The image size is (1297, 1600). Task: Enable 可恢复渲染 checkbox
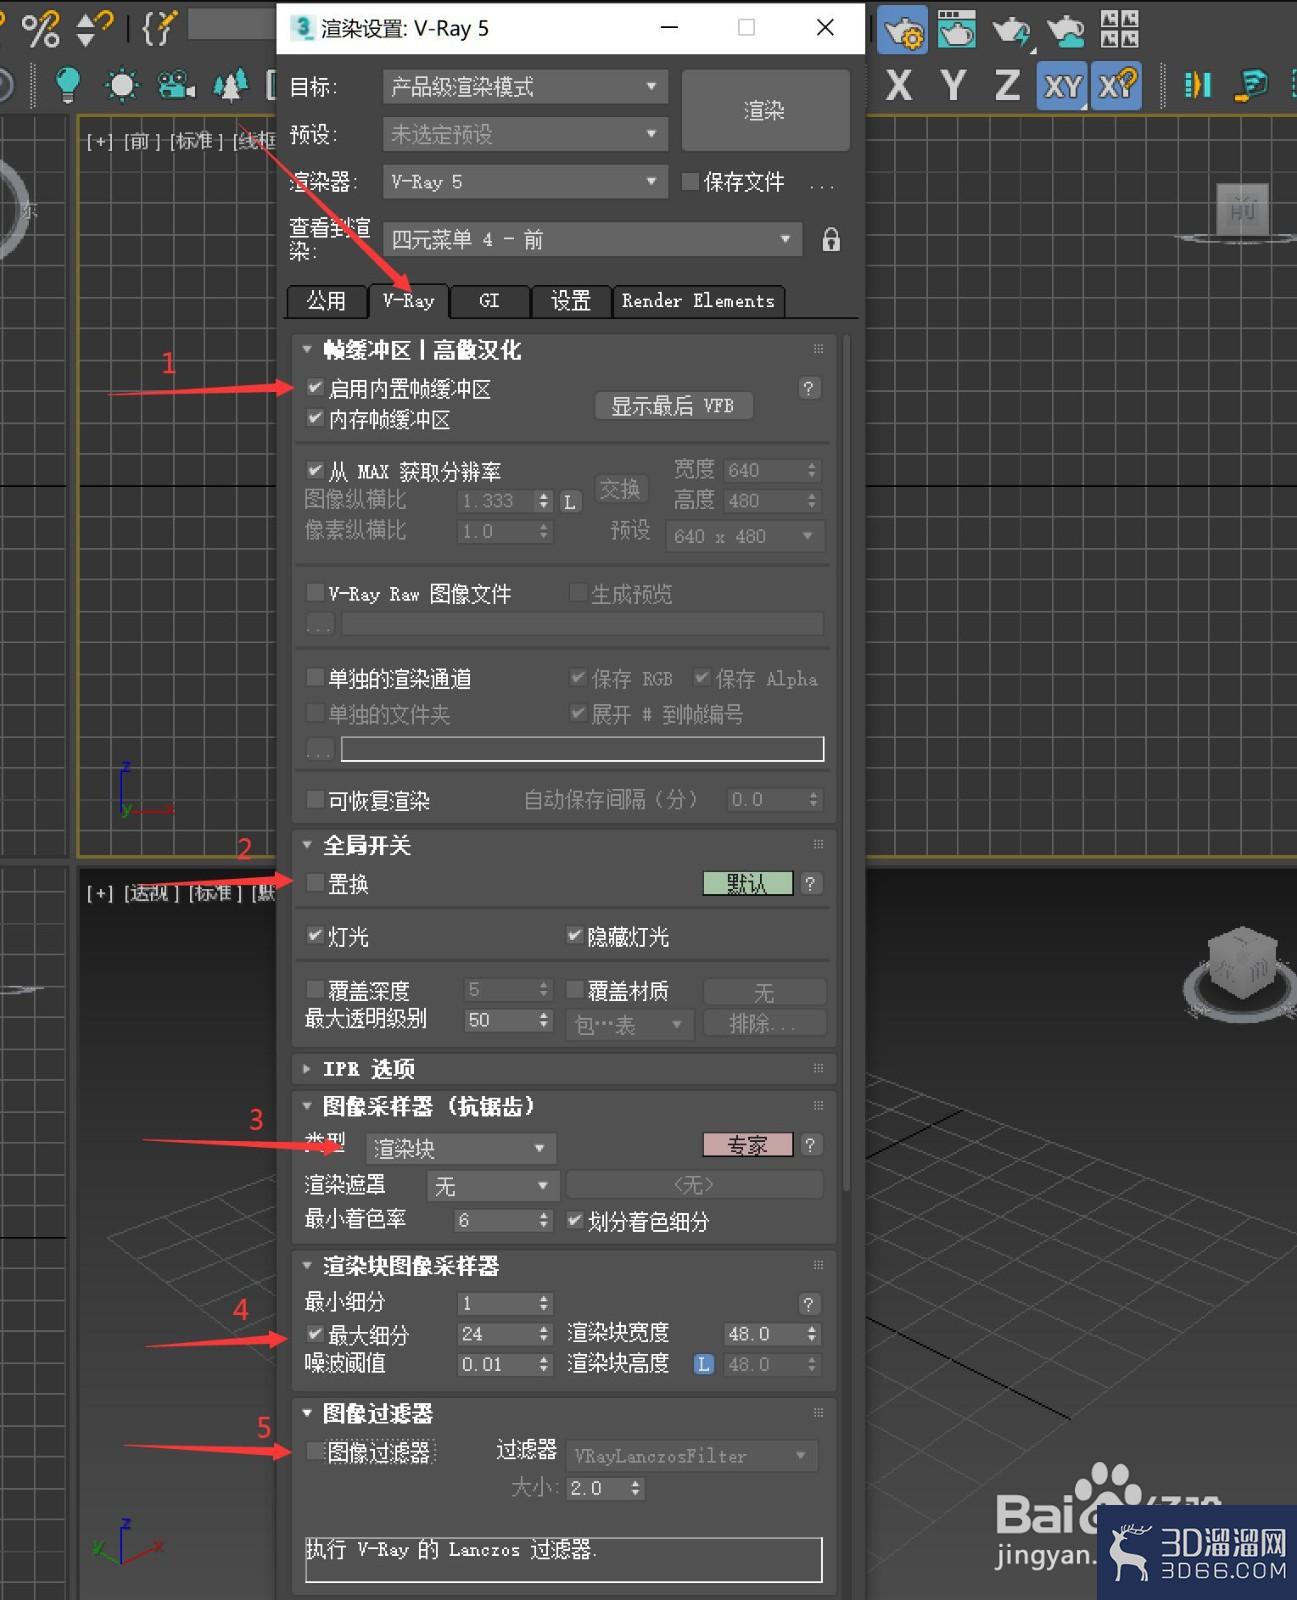pos(315,800)
